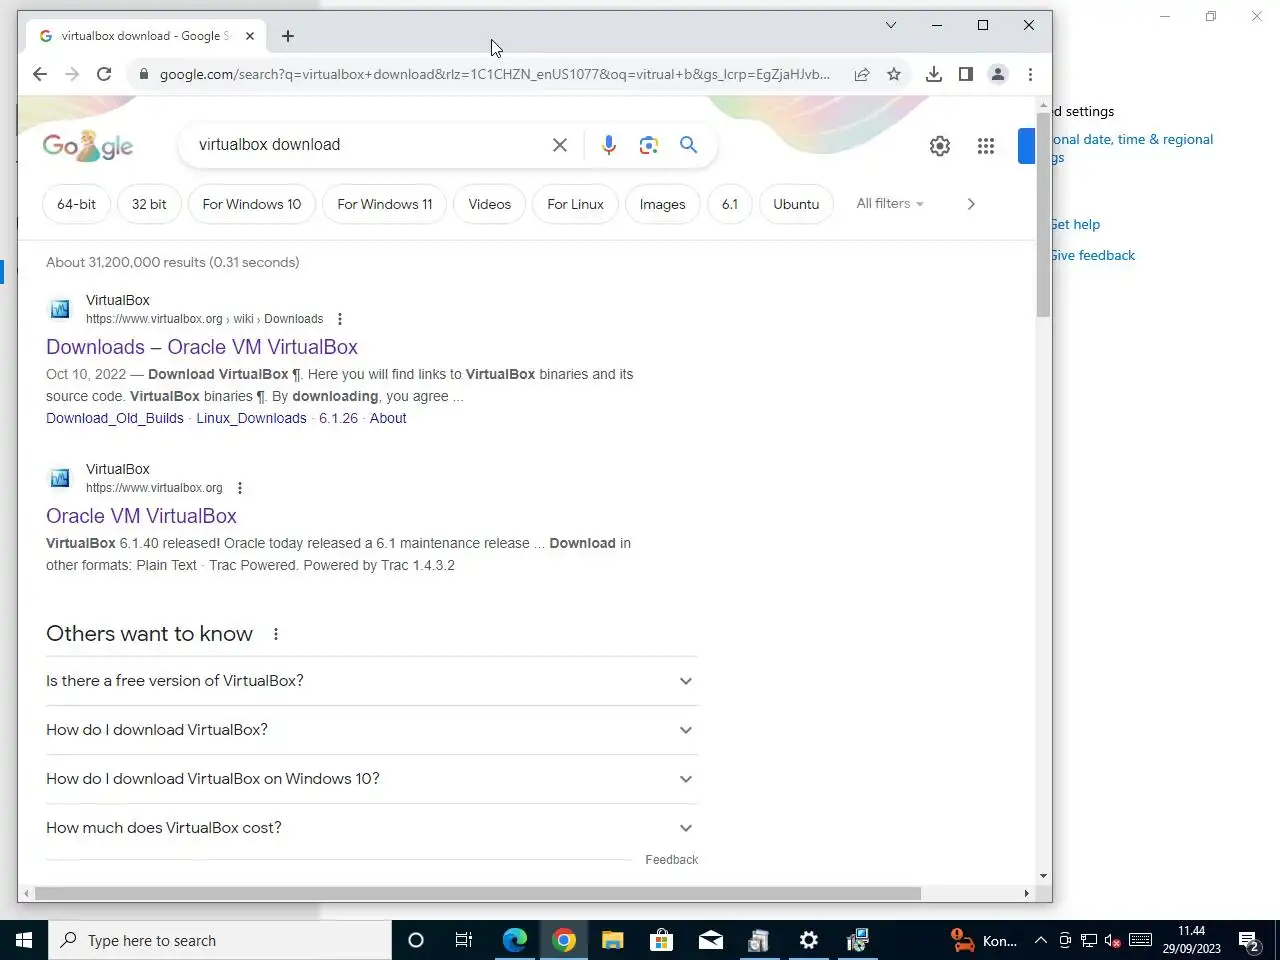Reload the Google search page
1280x960 pixels.
(104, 74)
